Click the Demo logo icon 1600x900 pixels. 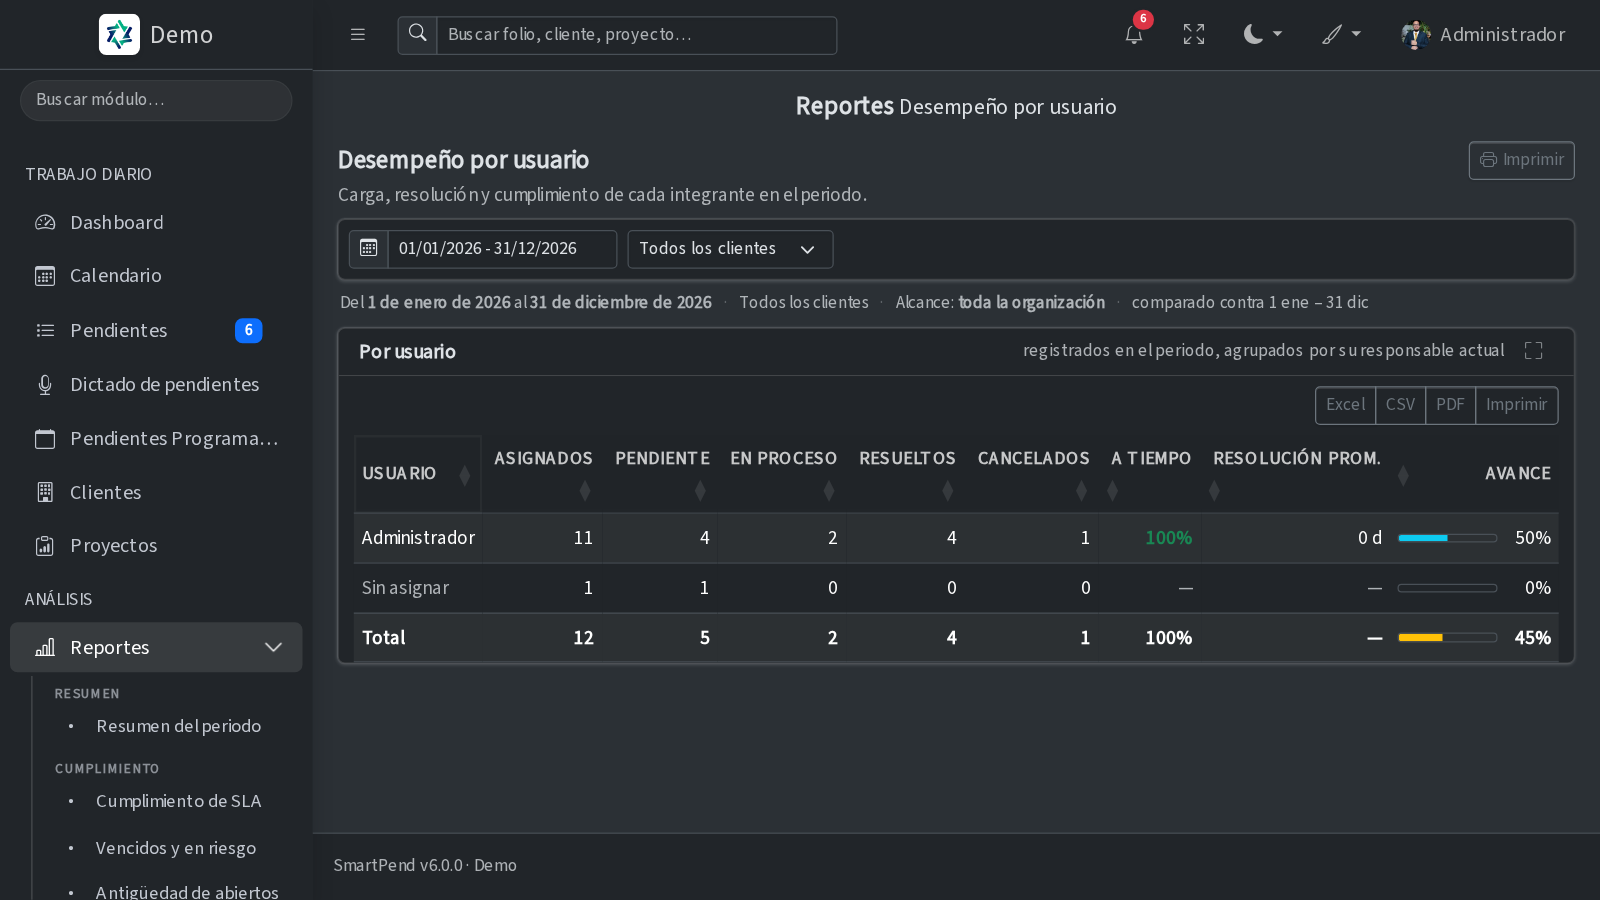click(x=119, y=35)
